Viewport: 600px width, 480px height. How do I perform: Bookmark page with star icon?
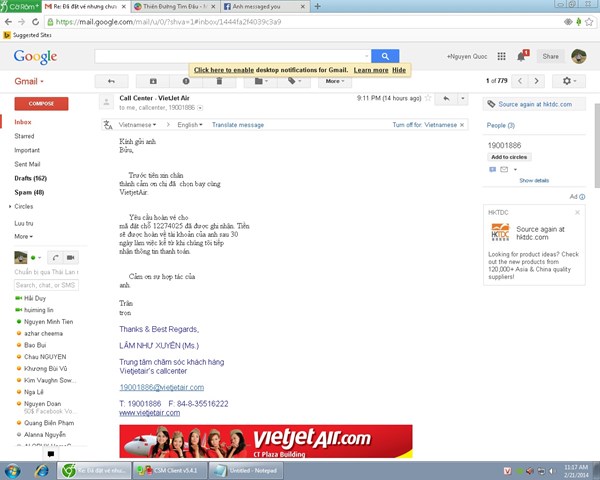[x=589, y=22]
